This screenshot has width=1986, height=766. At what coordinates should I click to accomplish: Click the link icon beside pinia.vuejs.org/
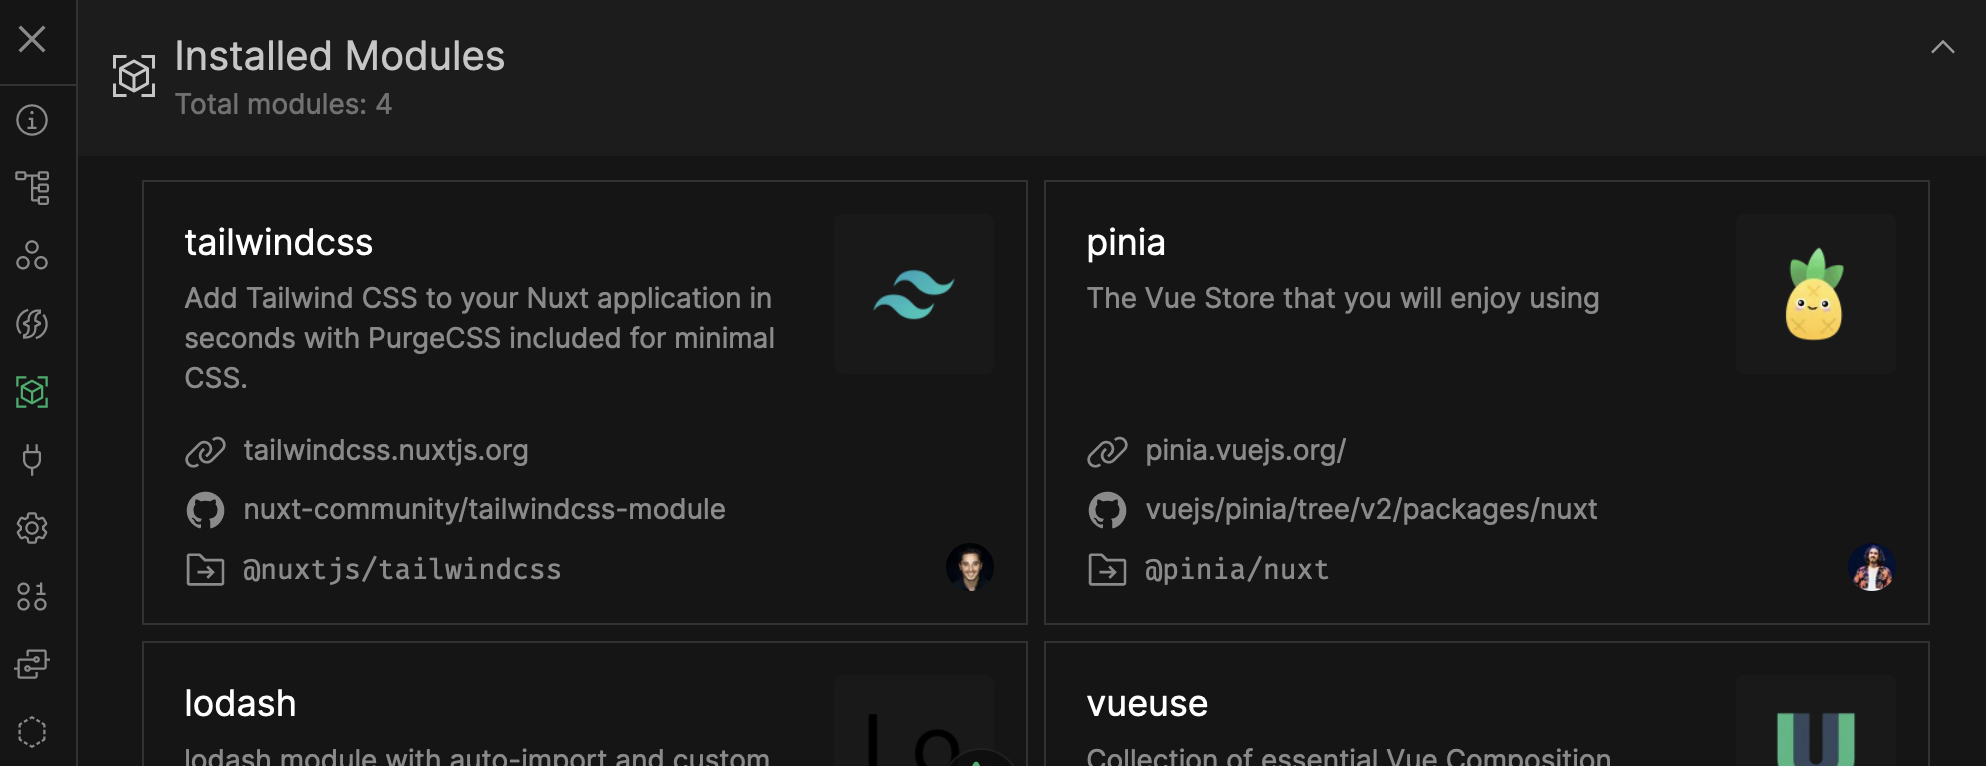[1107, 452]
